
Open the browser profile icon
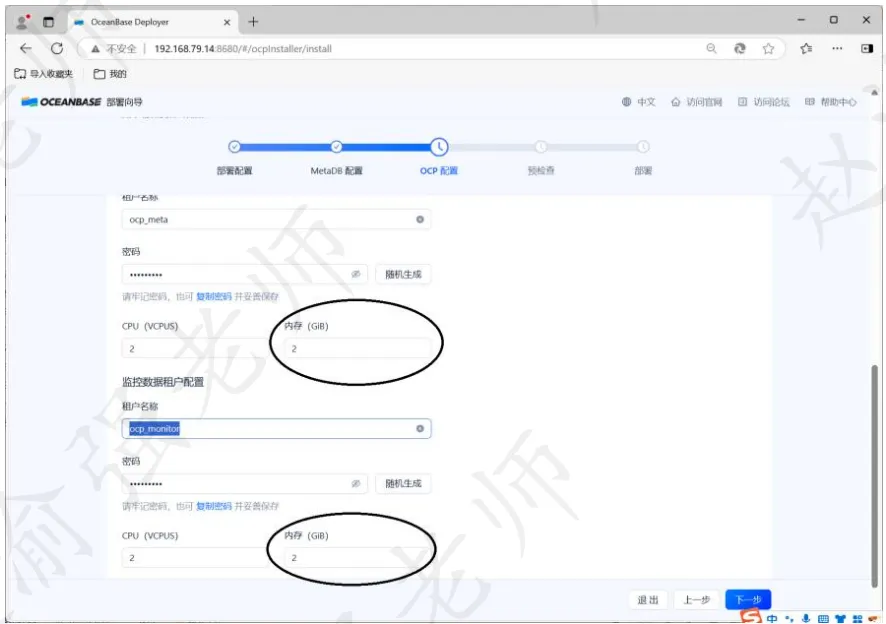pos(23,21)
